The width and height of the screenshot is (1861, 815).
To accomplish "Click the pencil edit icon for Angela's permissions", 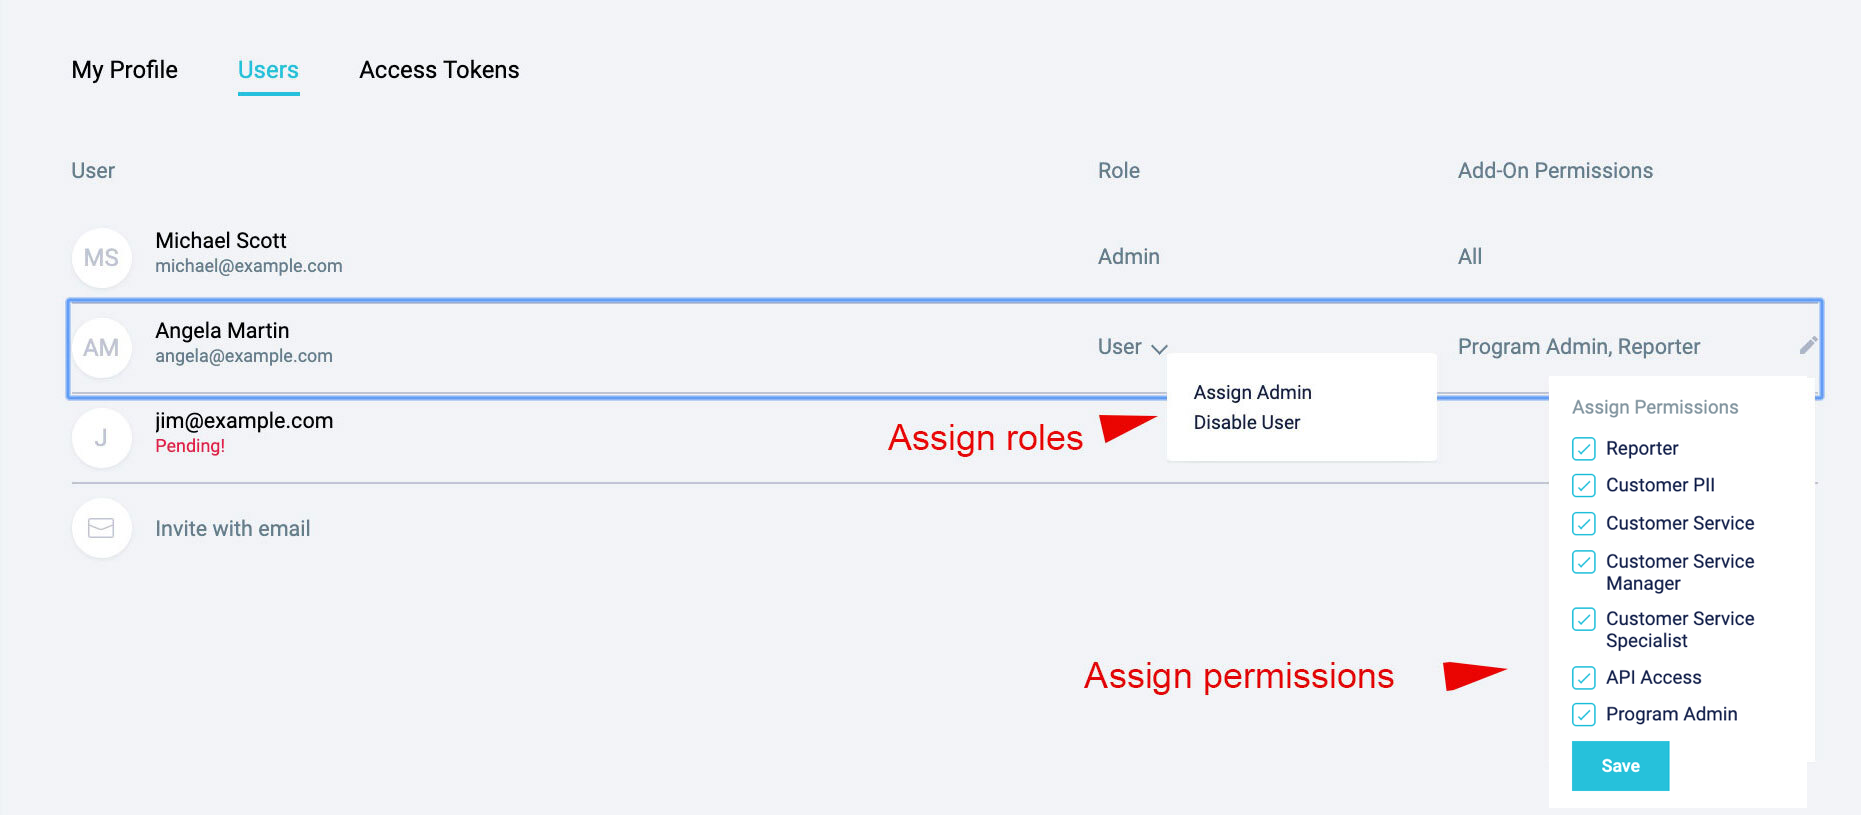I will pyautogui.click(x=1808, y=346).
